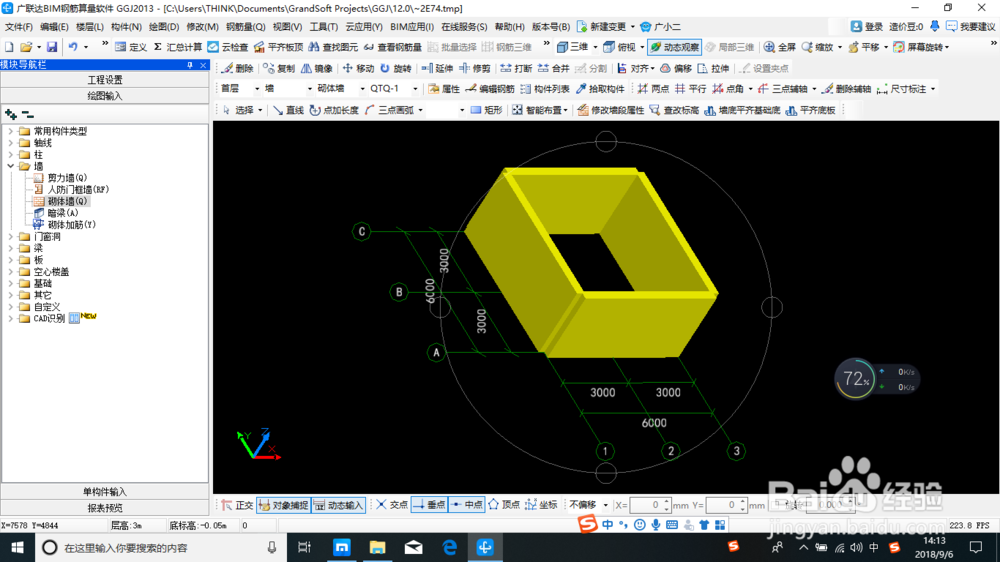The height and width of the screenshot is (562, 1000).
Task: Run 汇总计算 summary calculation
Action: 178,47
